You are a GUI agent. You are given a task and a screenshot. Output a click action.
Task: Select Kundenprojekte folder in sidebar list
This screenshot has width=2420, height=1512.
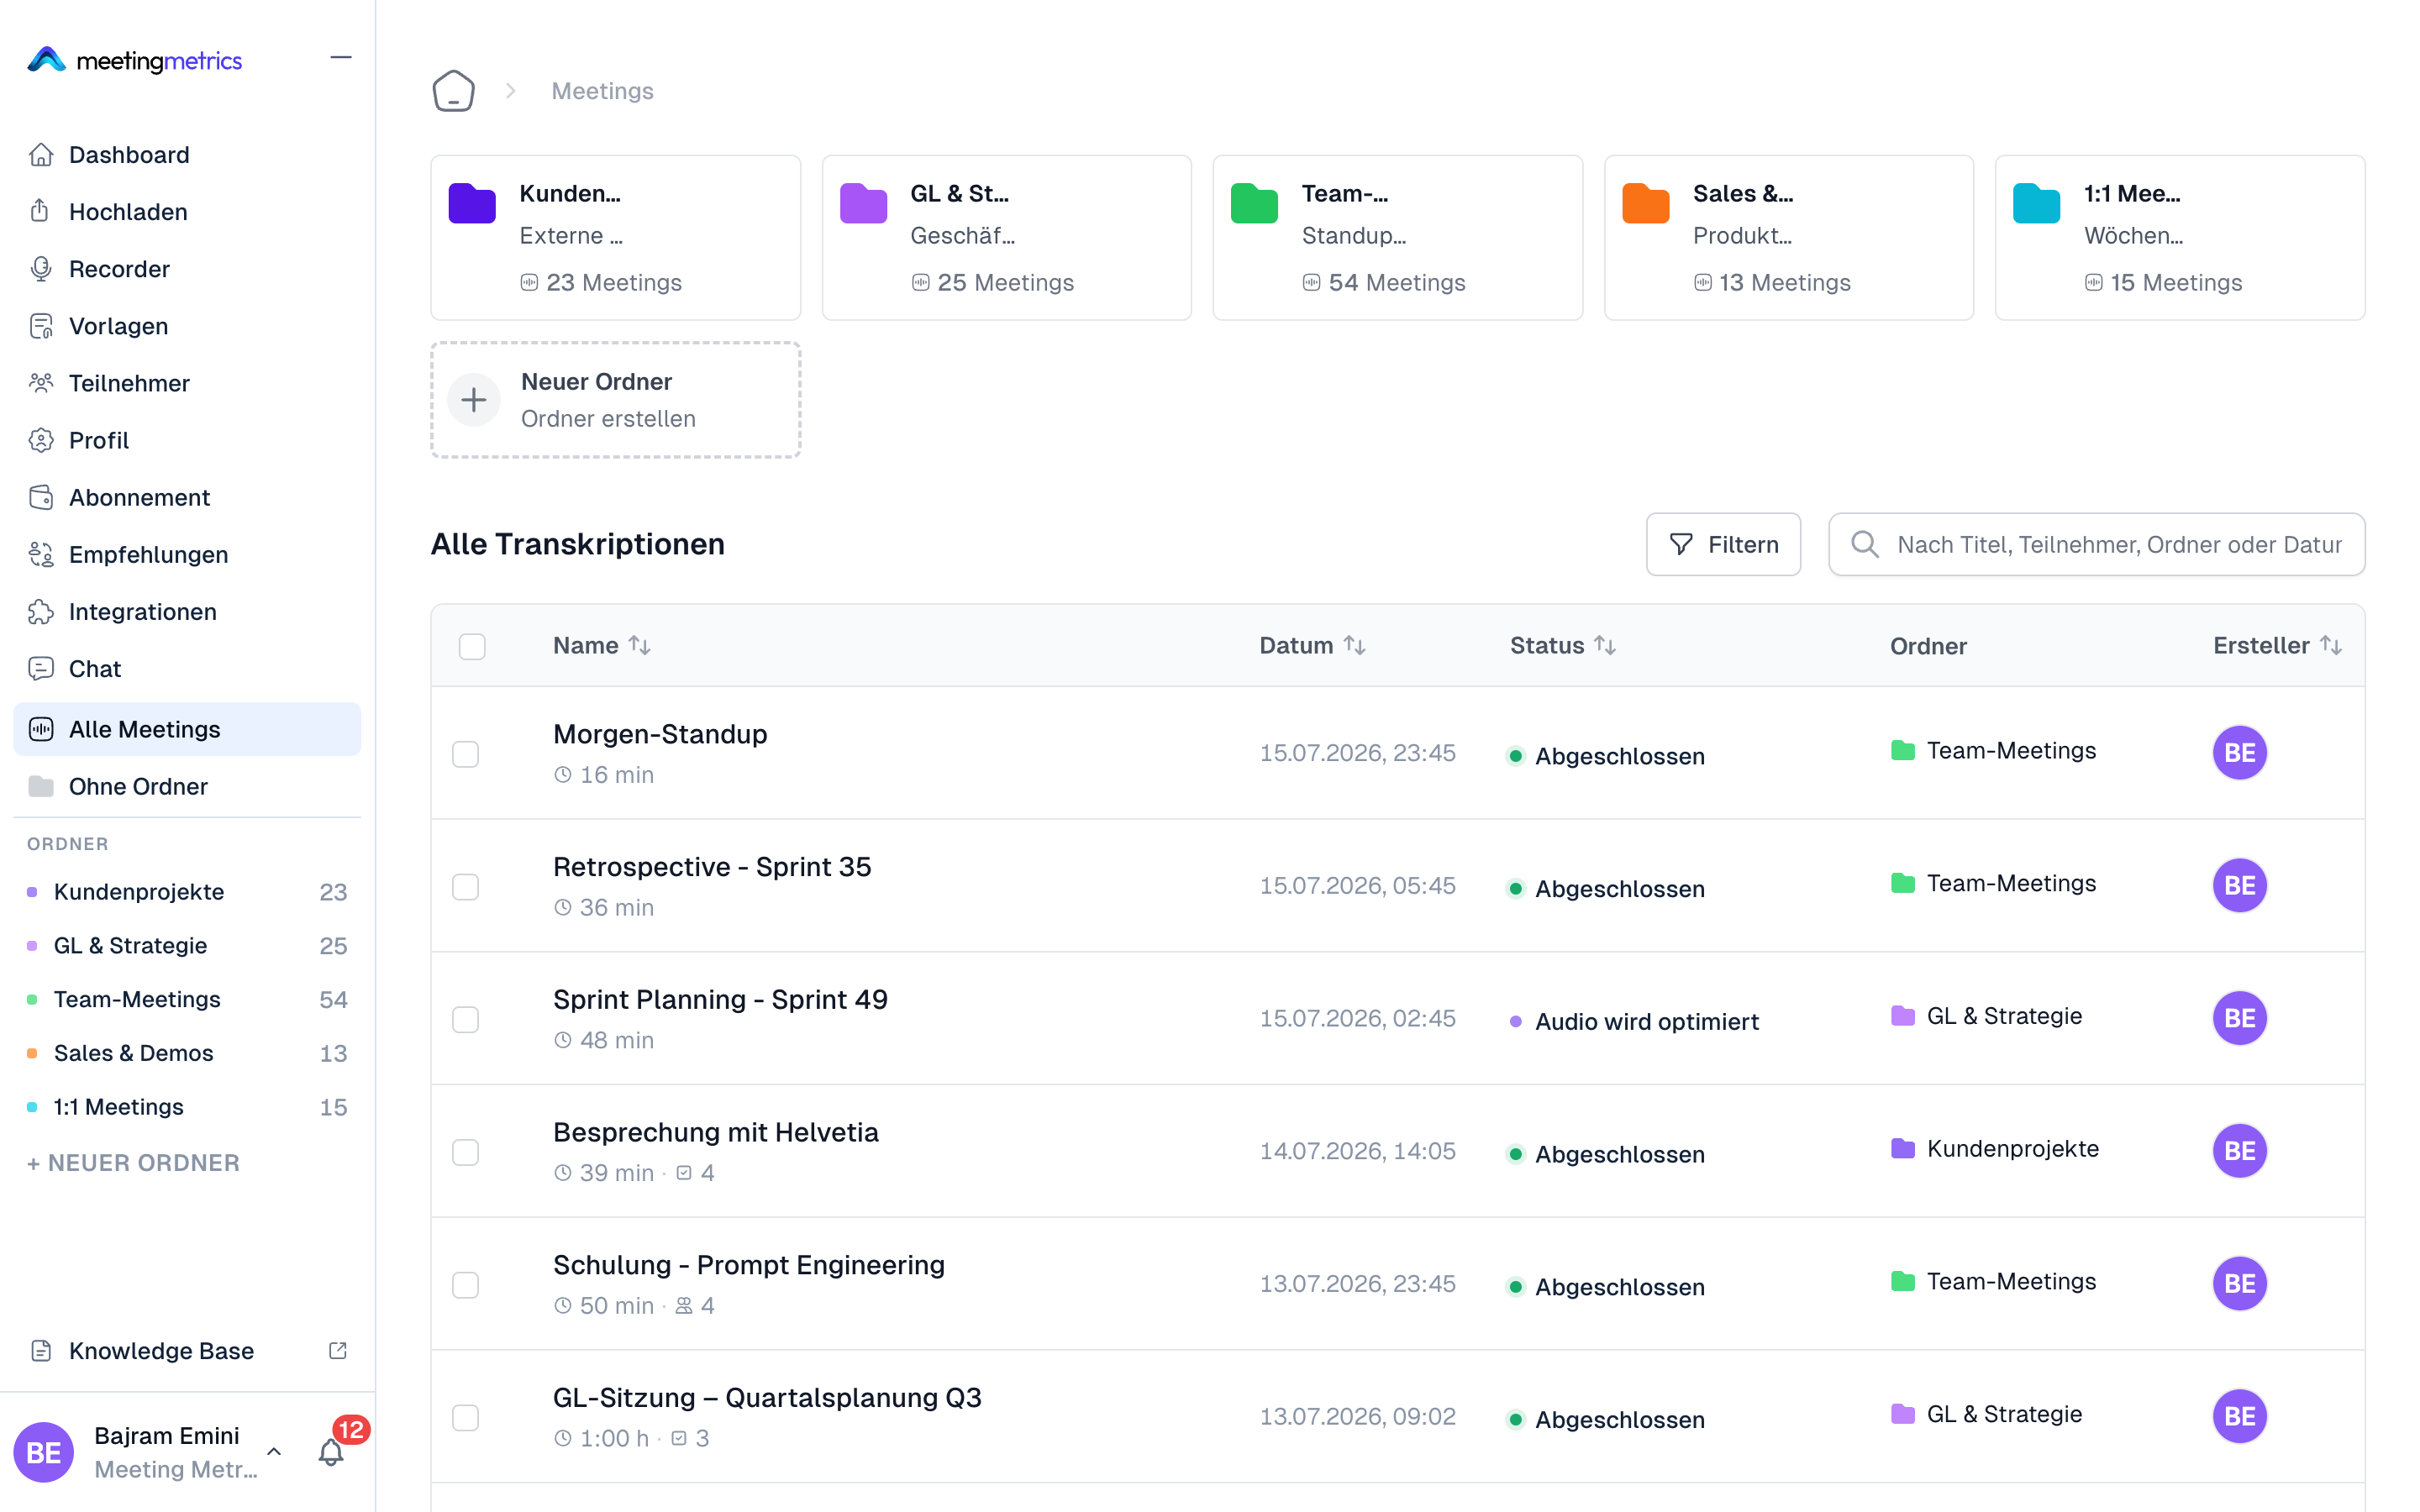[x=187, y=891]
